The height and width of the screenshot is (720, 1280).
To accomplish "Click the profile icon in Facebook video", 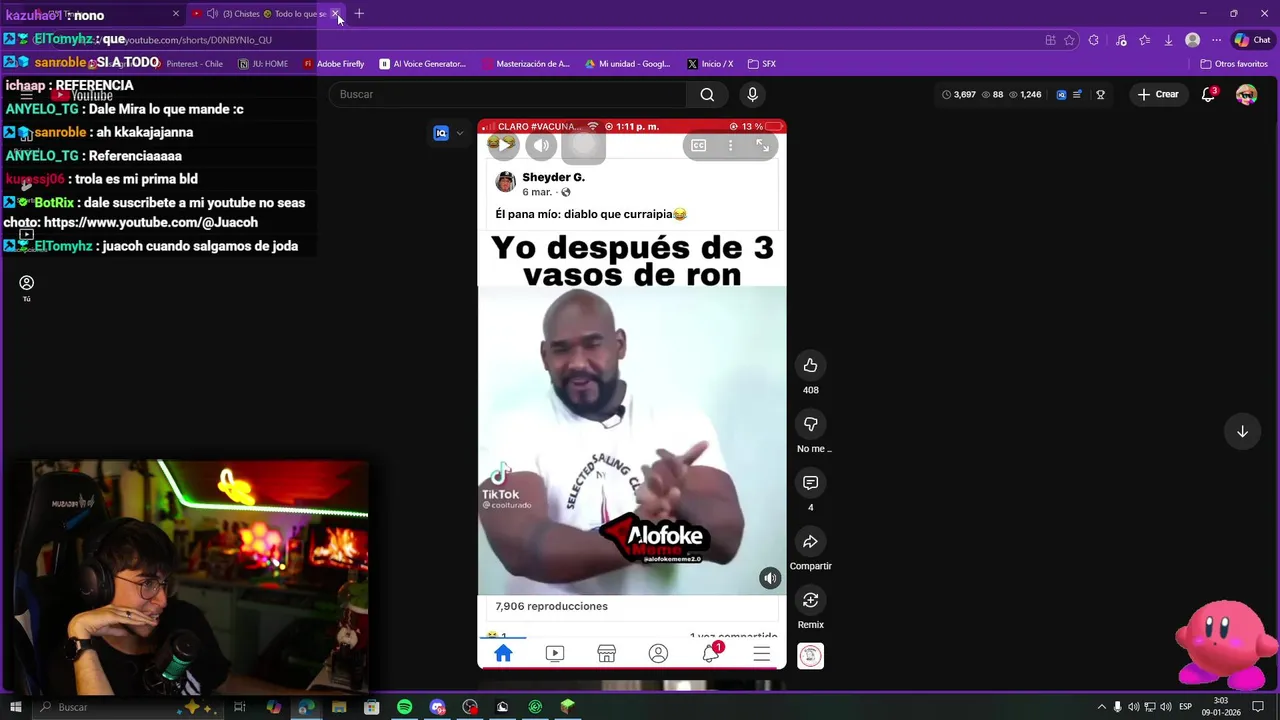I will pyautogui.click(x=658, y=653).
